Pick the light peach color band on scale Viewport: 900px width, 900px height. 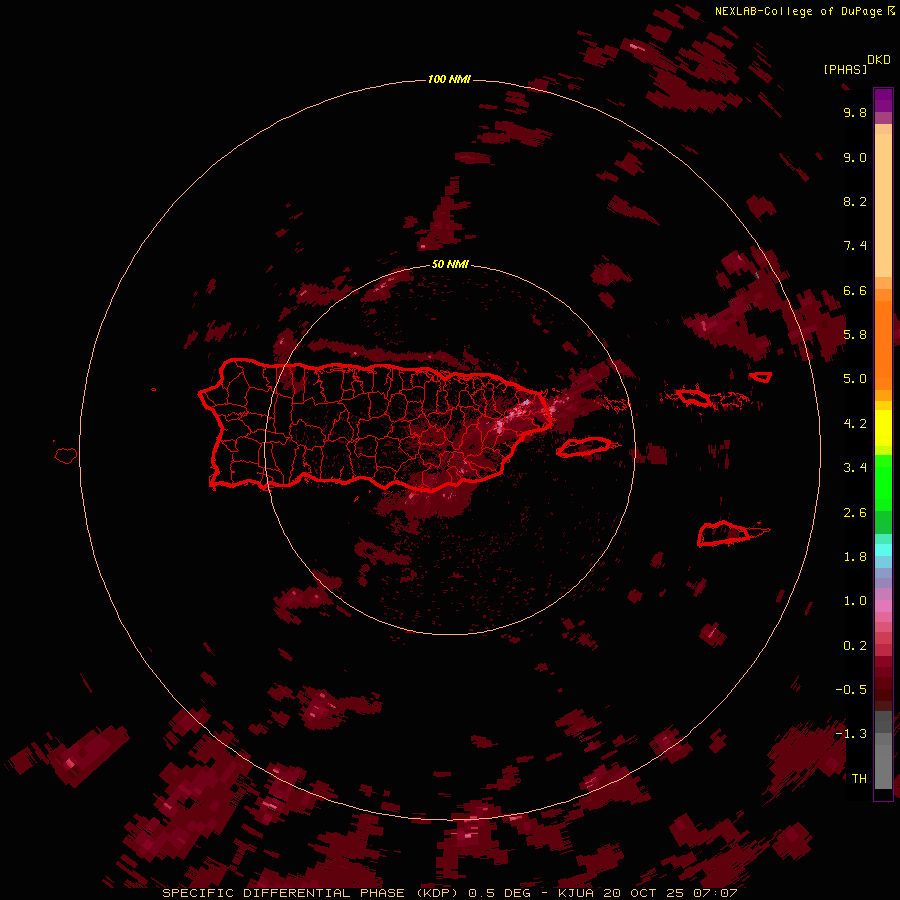click(883, 205)
